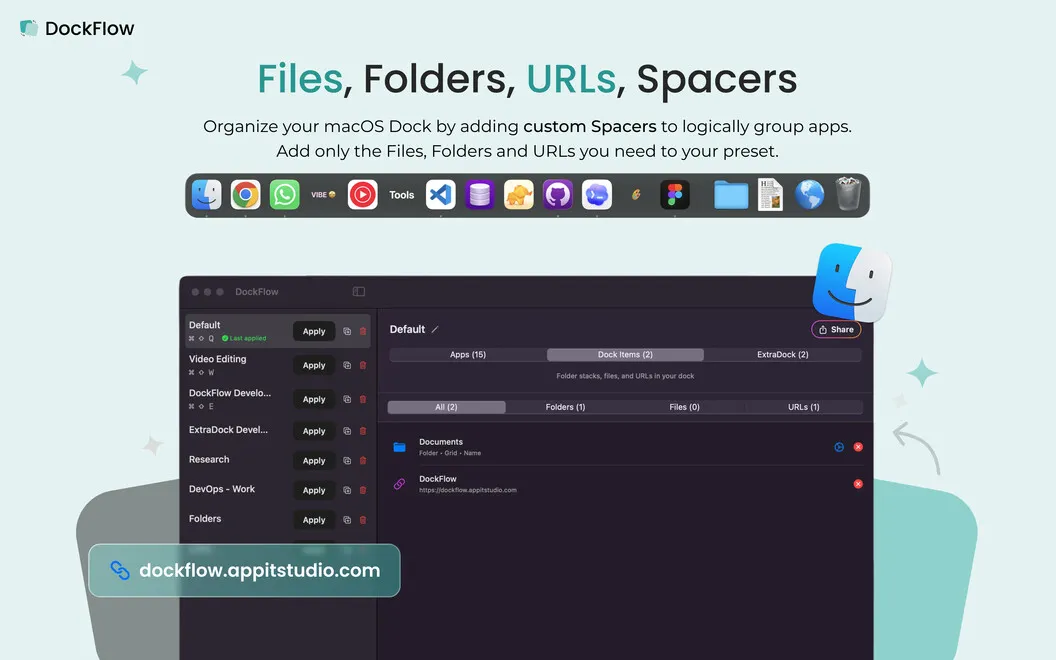Click the Documents item name

point(440,442)
